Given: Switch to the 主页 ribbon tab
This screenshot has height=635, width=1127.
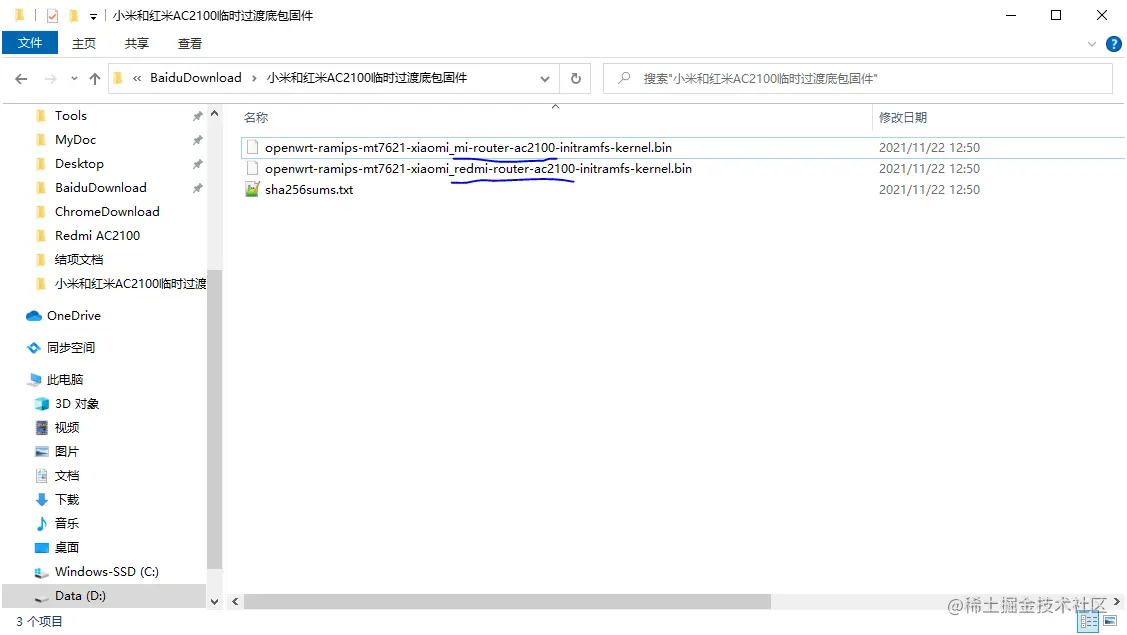Looking at the screenshot, I should coord(83,44).
